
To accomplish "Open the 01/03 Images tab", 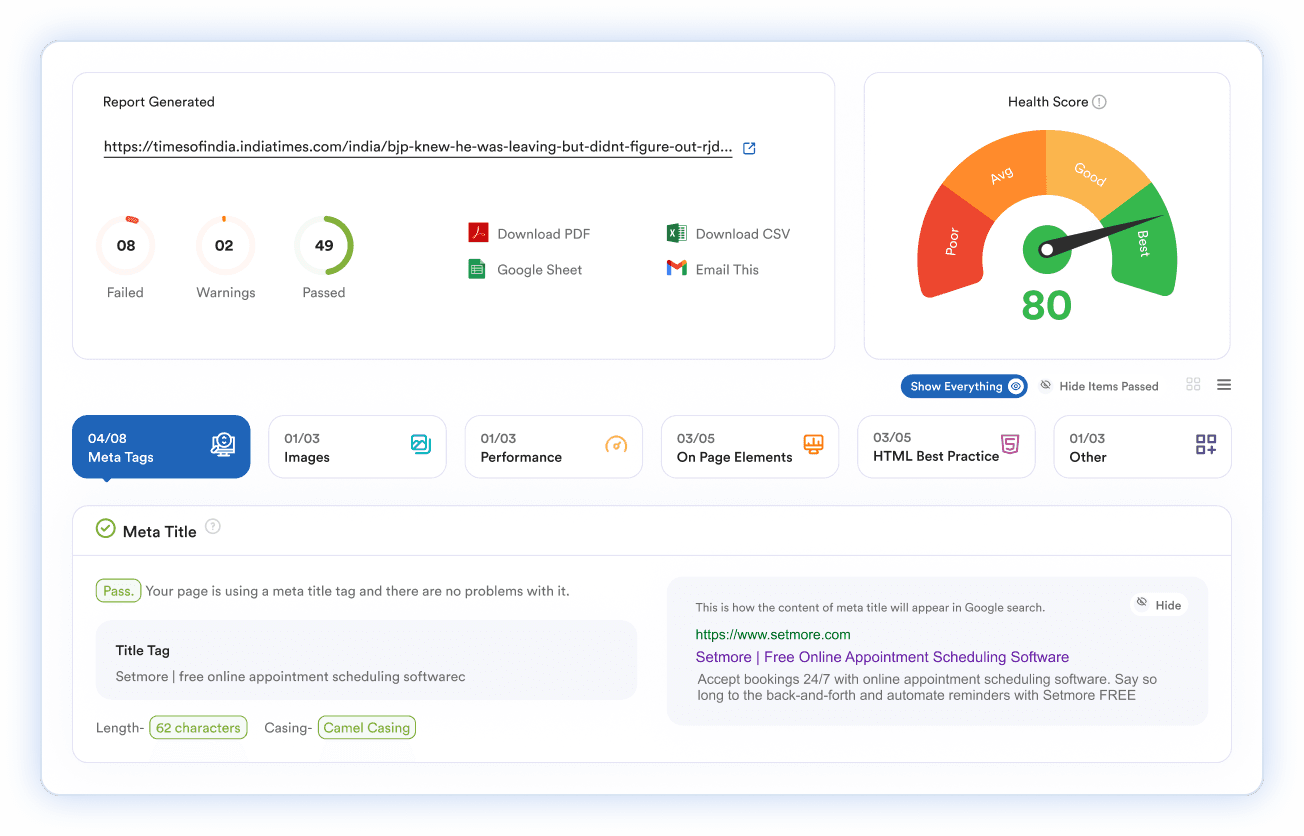I will tap(357, 447).
